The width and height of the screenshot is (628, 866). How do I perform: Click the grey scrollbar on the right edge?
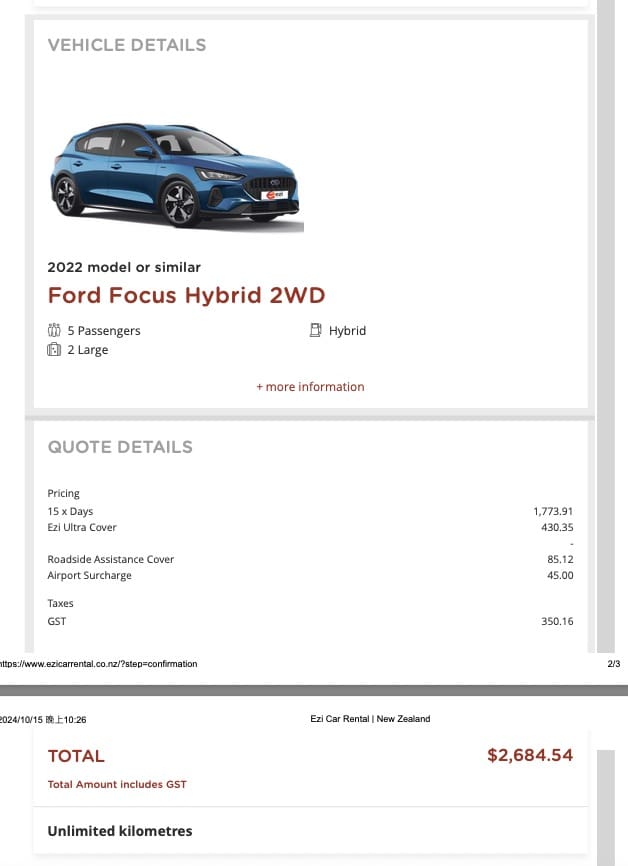pos(606,326)
